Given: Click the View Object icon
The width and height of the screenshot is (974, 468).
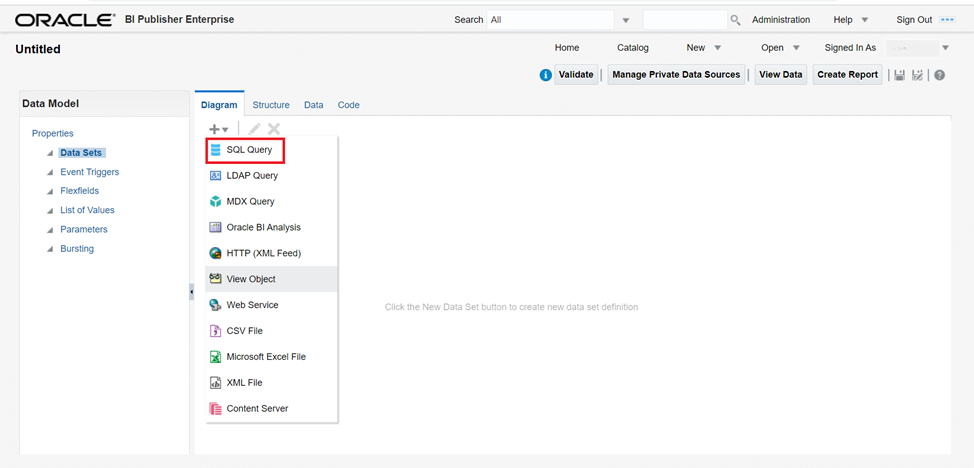Looking at the screenshot, I should (x=216, y=279).
